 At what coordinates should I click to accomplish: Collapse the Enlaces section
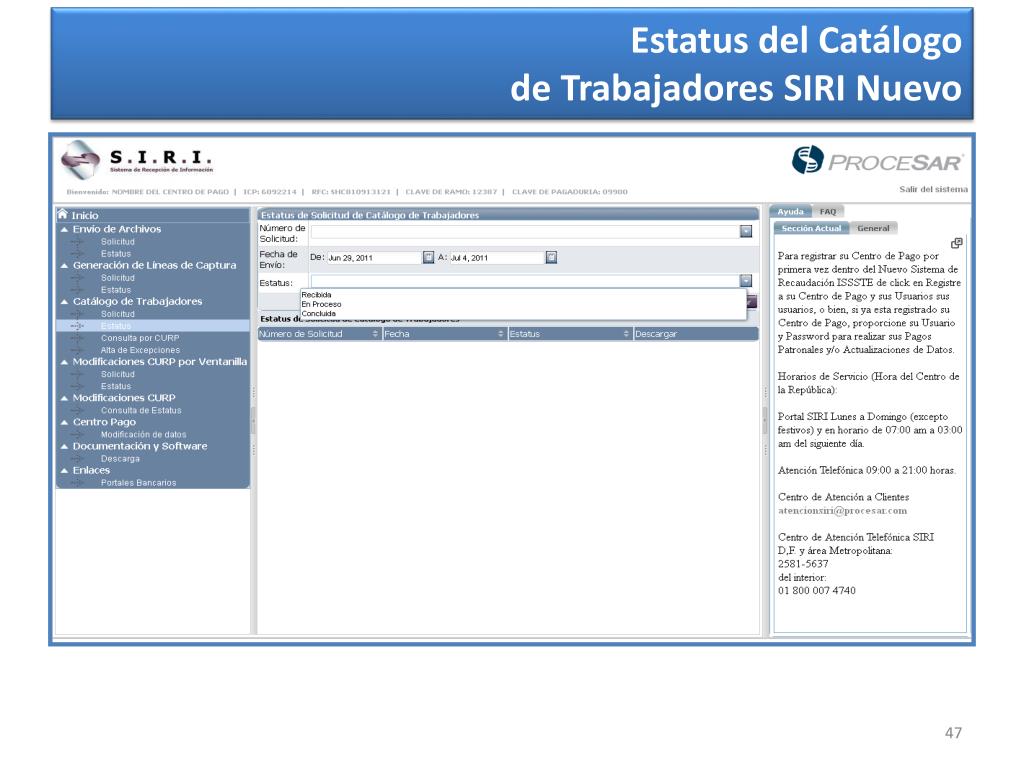pos(64,471)
